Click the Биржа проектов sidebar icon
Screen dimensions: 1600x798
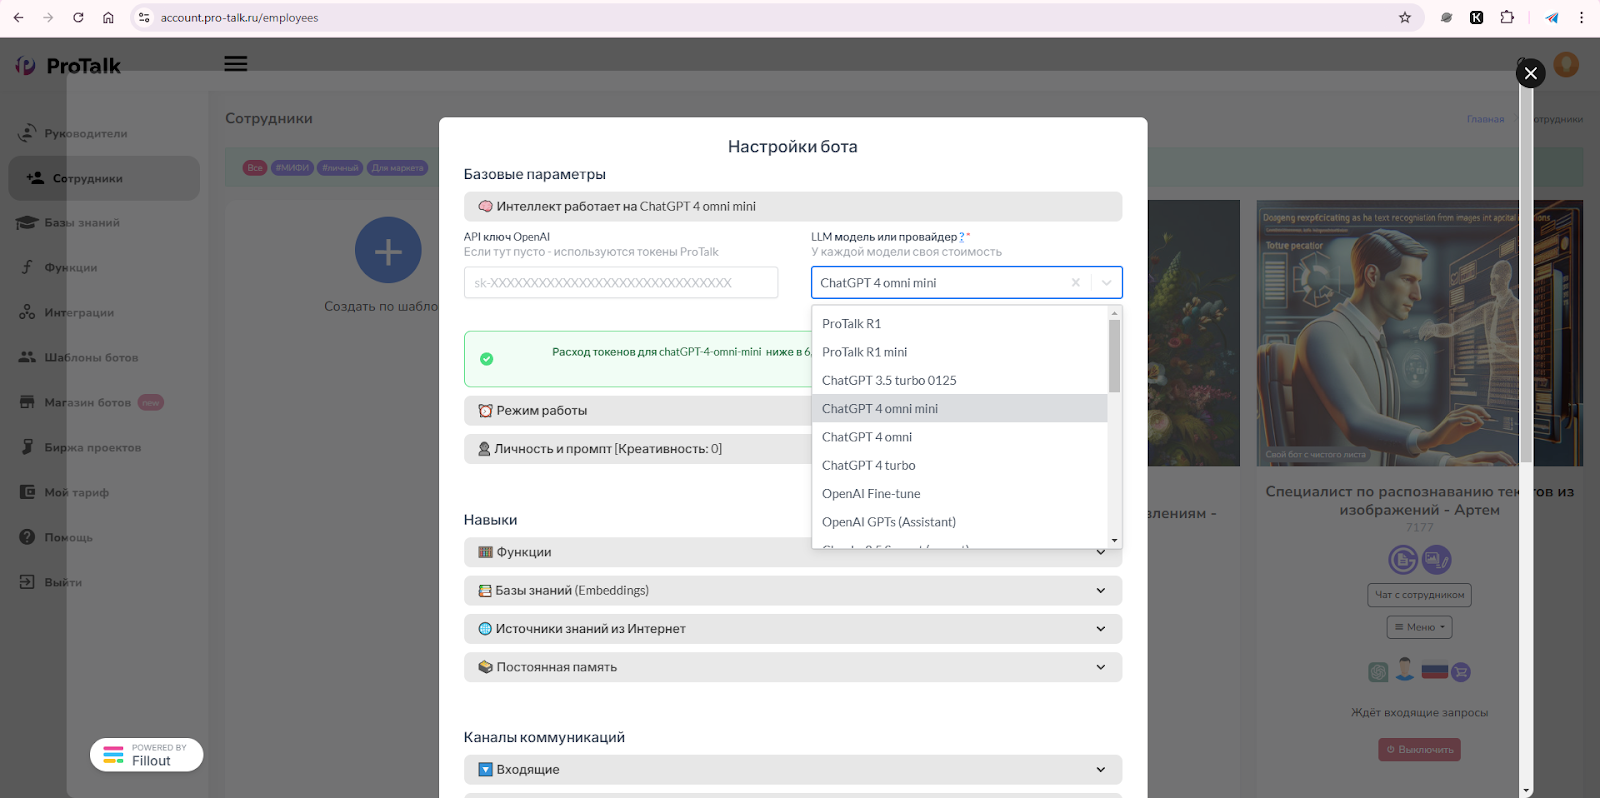click(x=27, y=447)
